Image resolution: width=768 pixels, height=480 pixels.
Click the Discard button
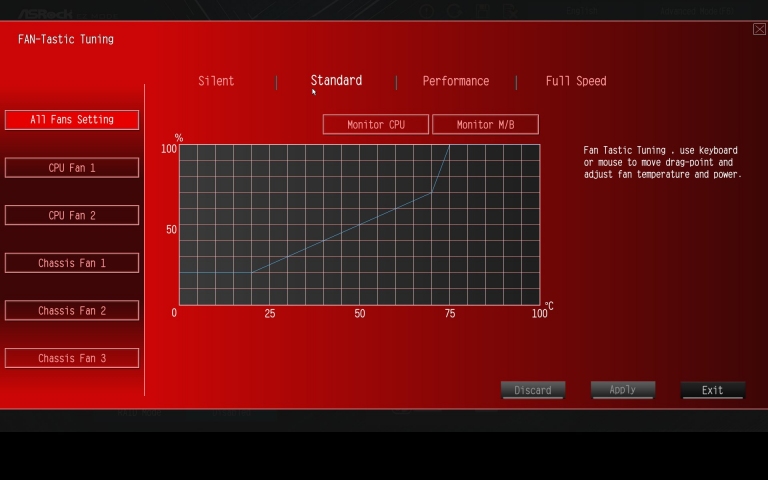point(533,390)
